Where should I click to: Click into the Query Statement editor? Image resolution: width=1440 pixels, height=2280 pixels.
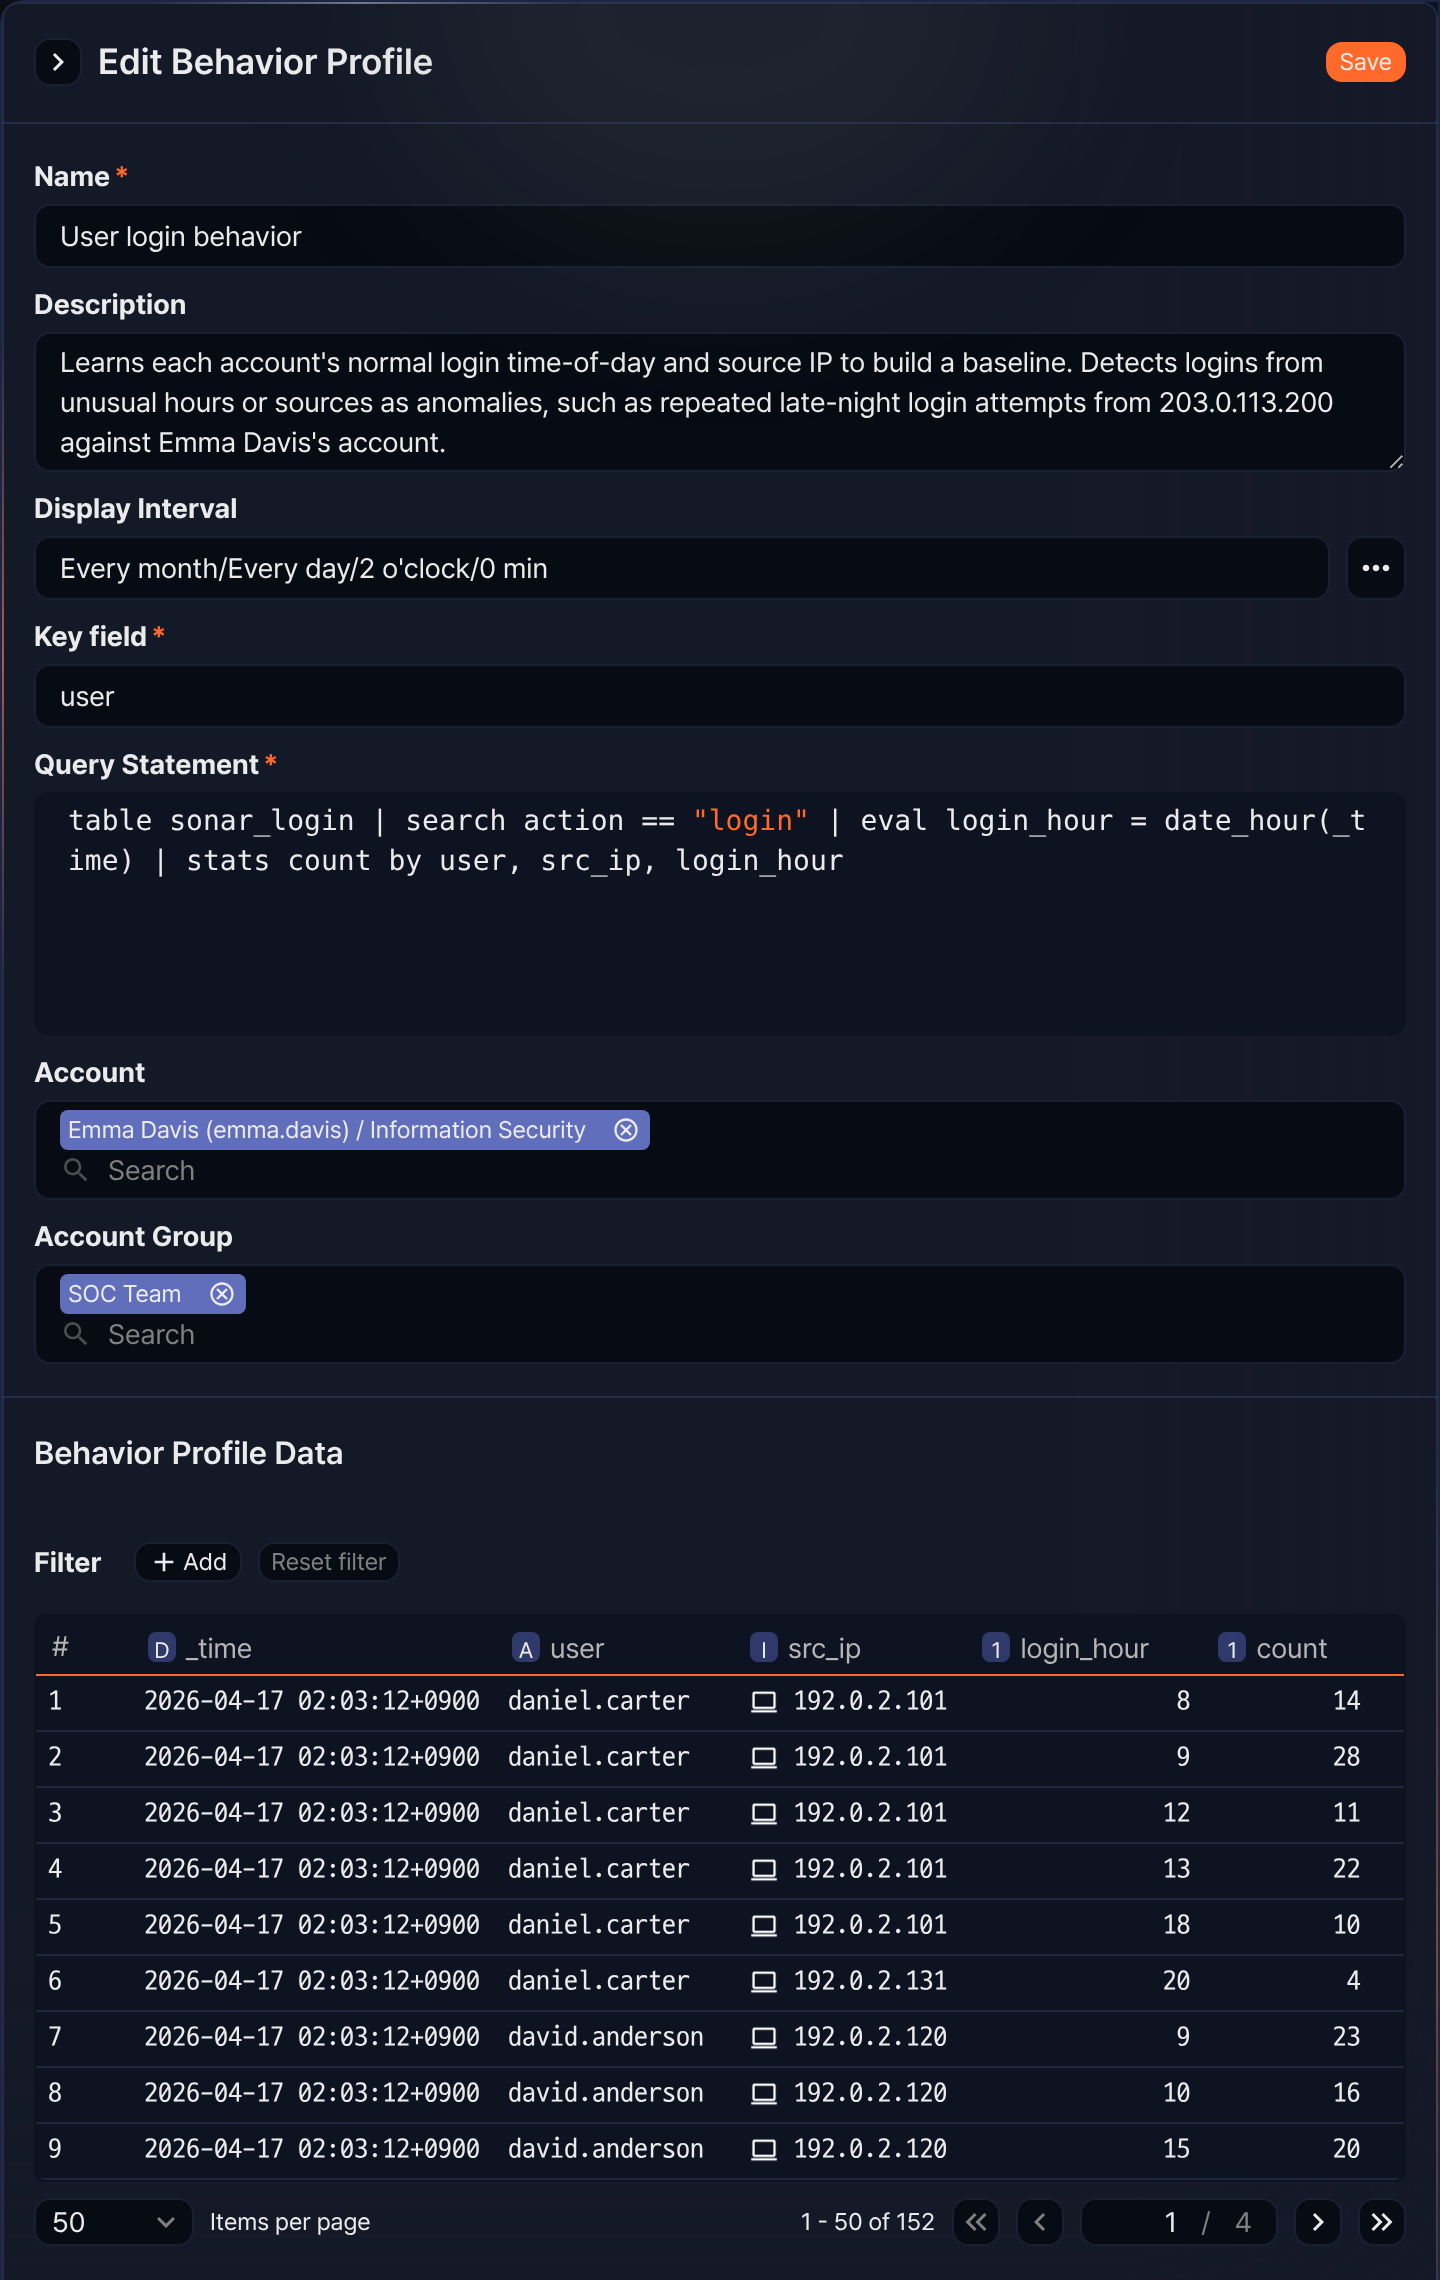(x=720, y=914)
